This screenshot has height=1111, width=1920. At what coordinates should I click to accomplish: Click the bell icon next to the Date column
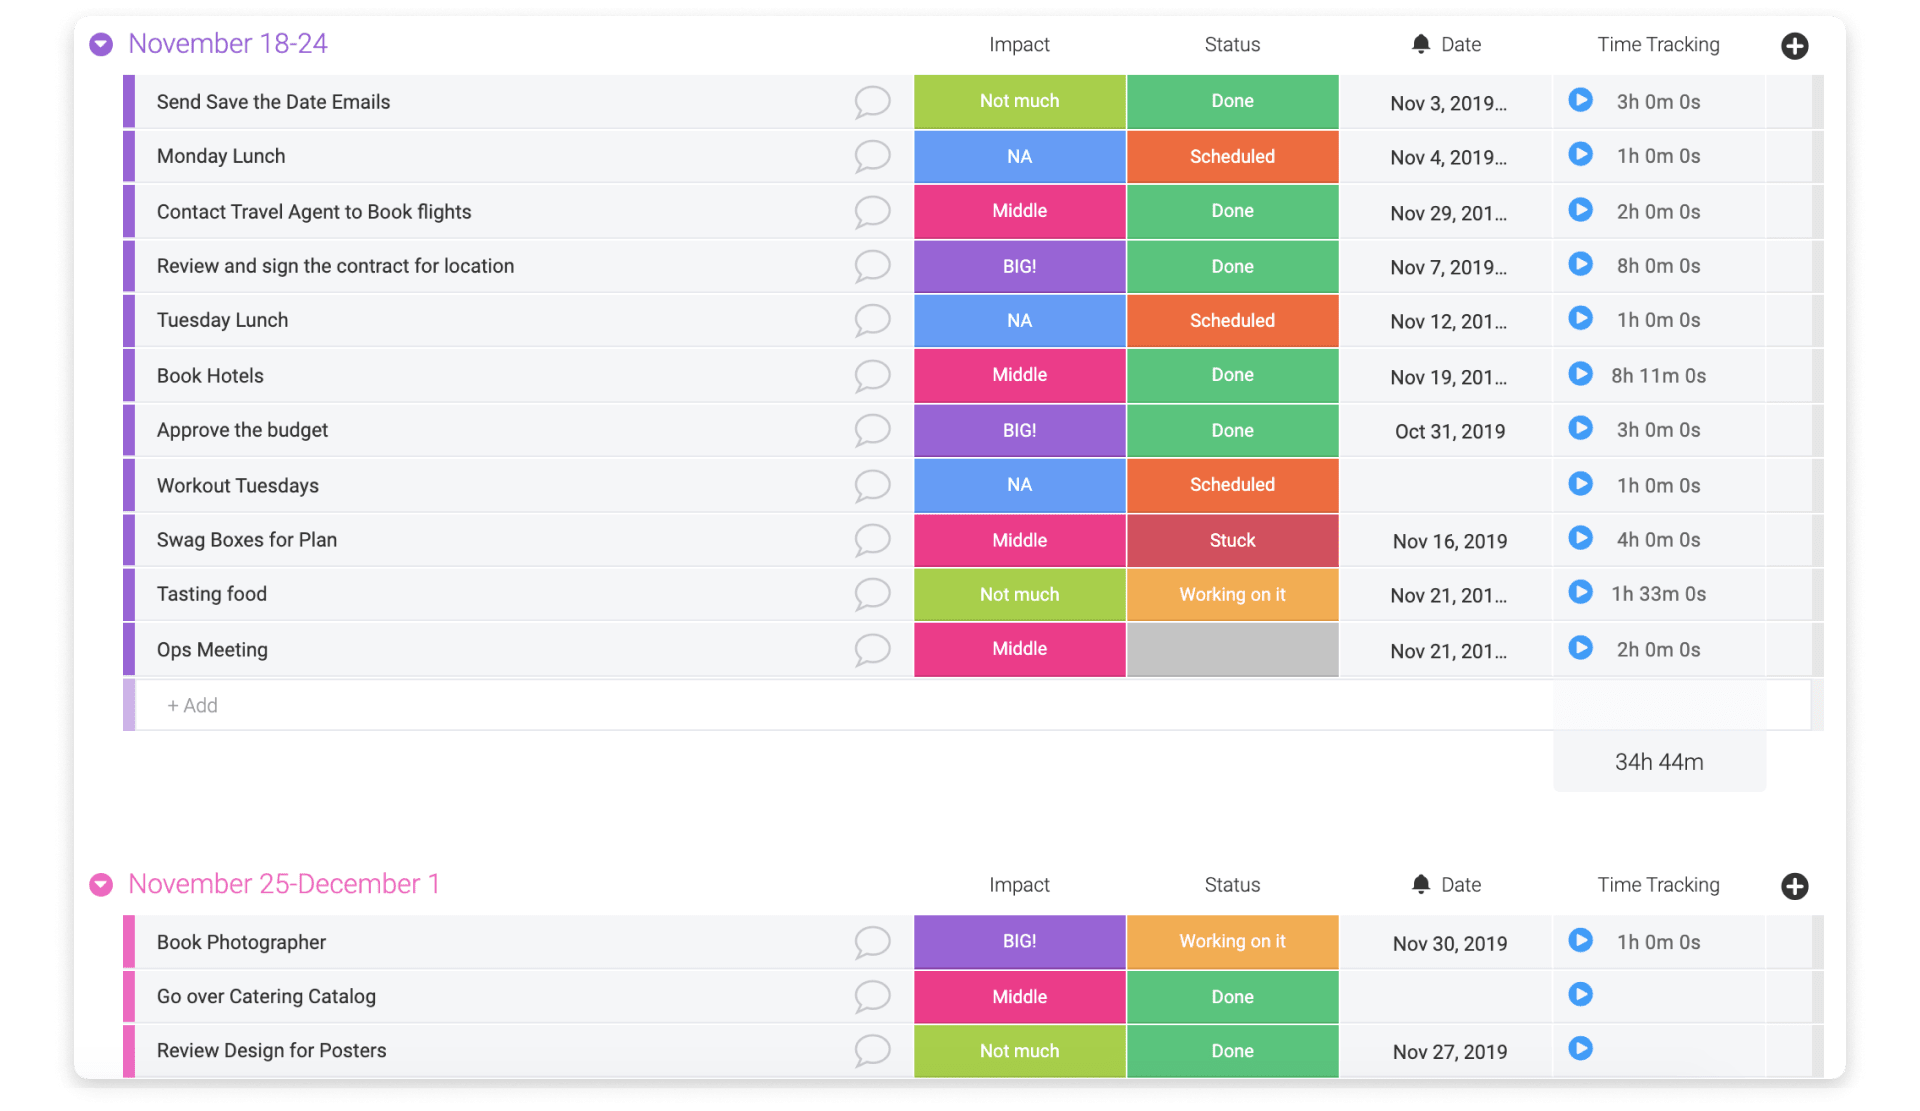(1419, 44)
